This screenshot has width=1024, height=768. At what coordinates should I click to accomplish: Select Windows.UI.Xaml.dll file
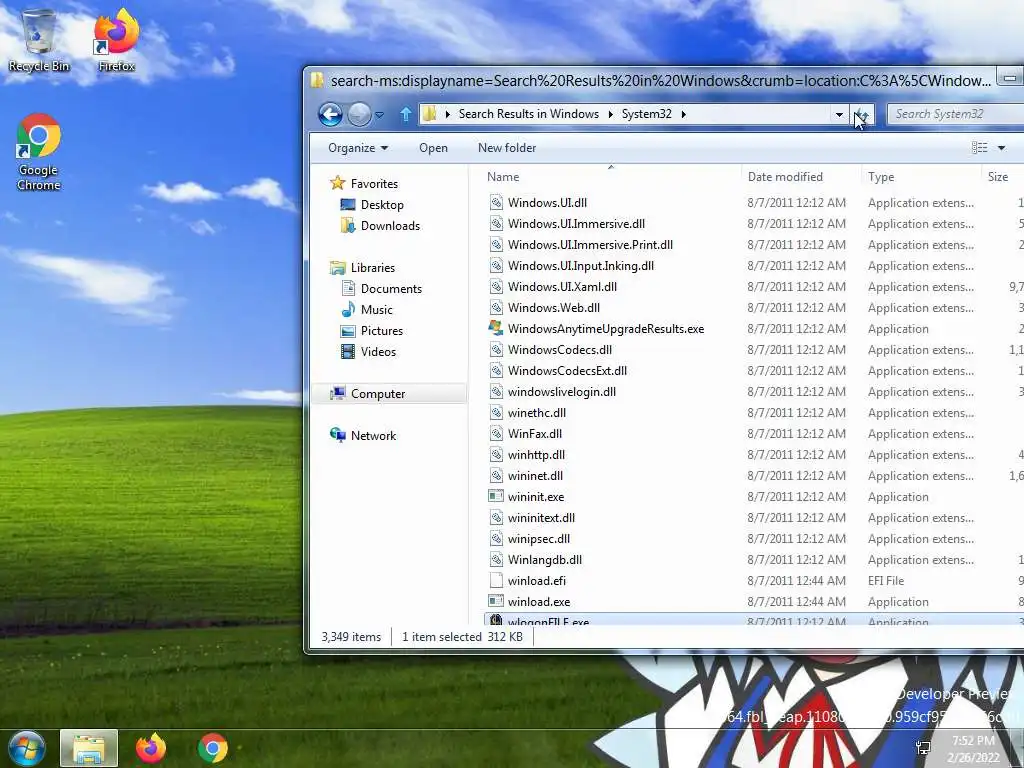pyautogui.click(x=562, y=287)
